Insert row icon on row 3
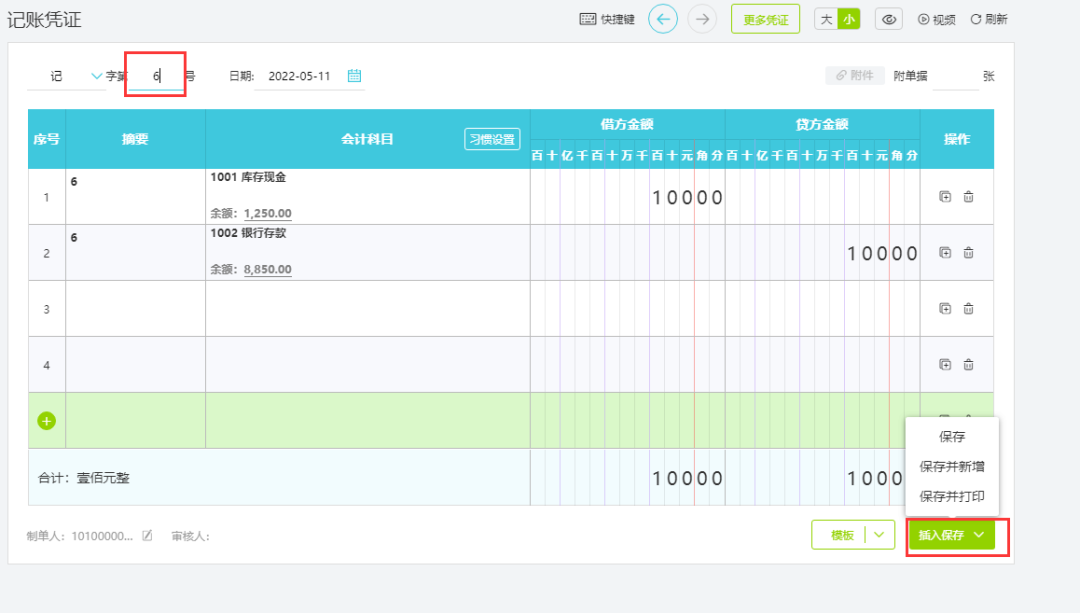This screenshot has height=613, width=1080. pyautogui.click(x=945, y=309)
